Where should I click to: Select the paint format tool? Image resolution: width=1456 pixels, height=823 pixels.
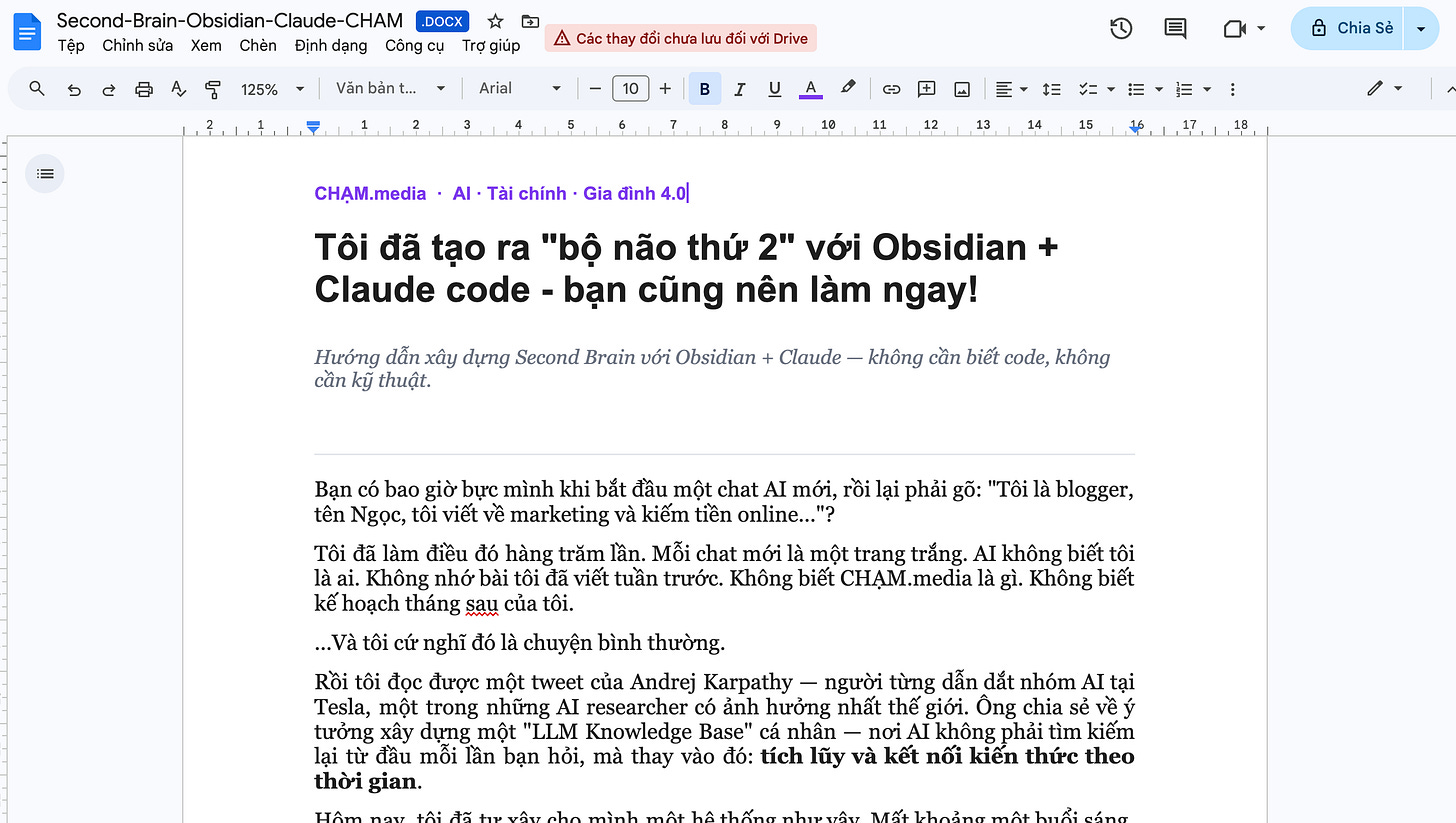tap(212, 89)
